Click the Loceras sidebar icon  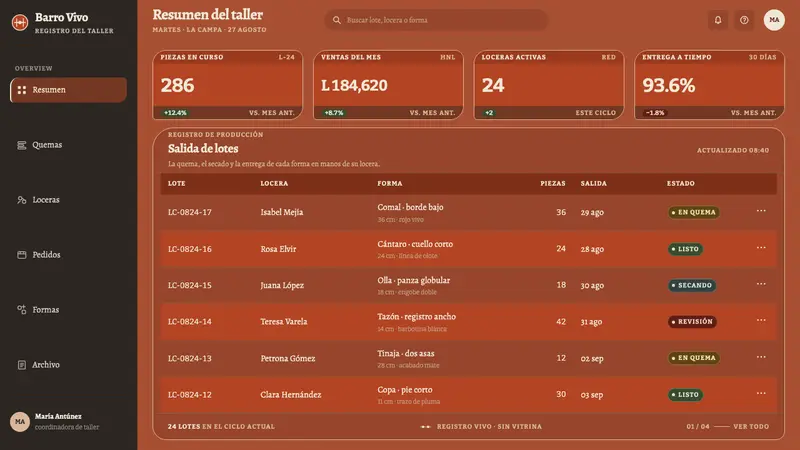(21, 200)
